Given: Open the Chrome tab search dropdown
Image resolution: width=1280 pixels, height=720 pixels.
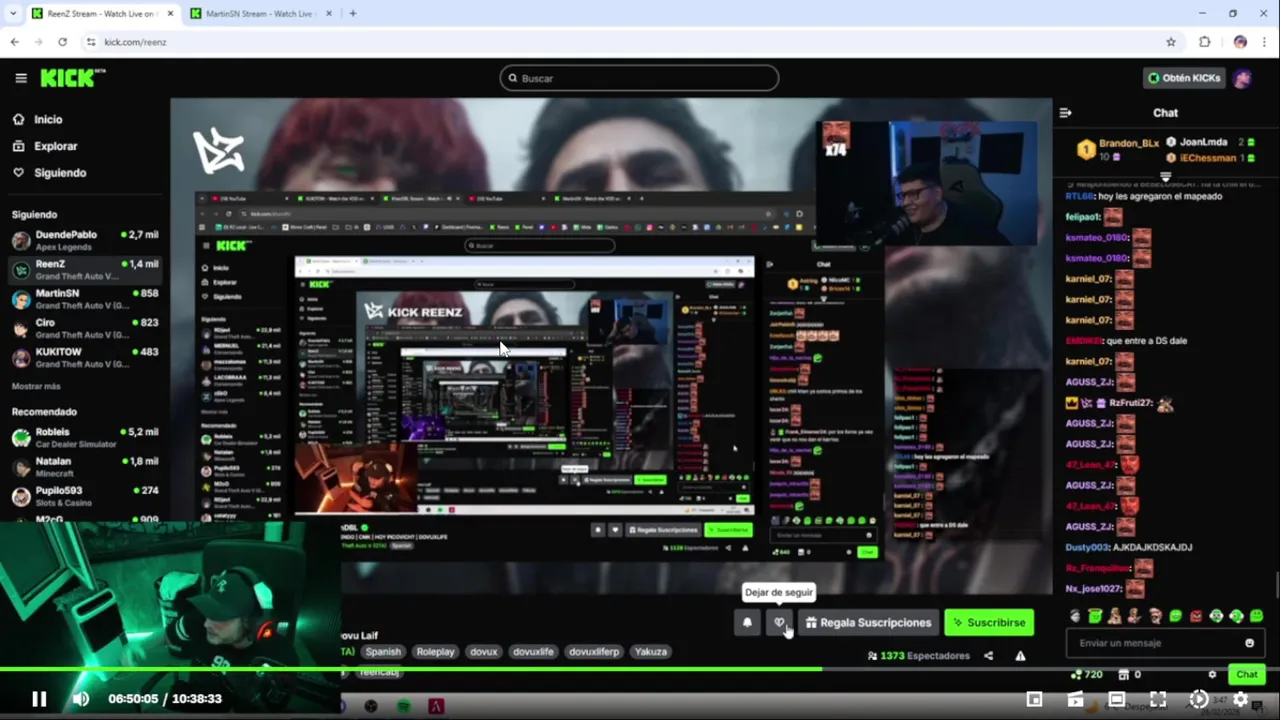Looking at the screenshot, I should [12, 13].
